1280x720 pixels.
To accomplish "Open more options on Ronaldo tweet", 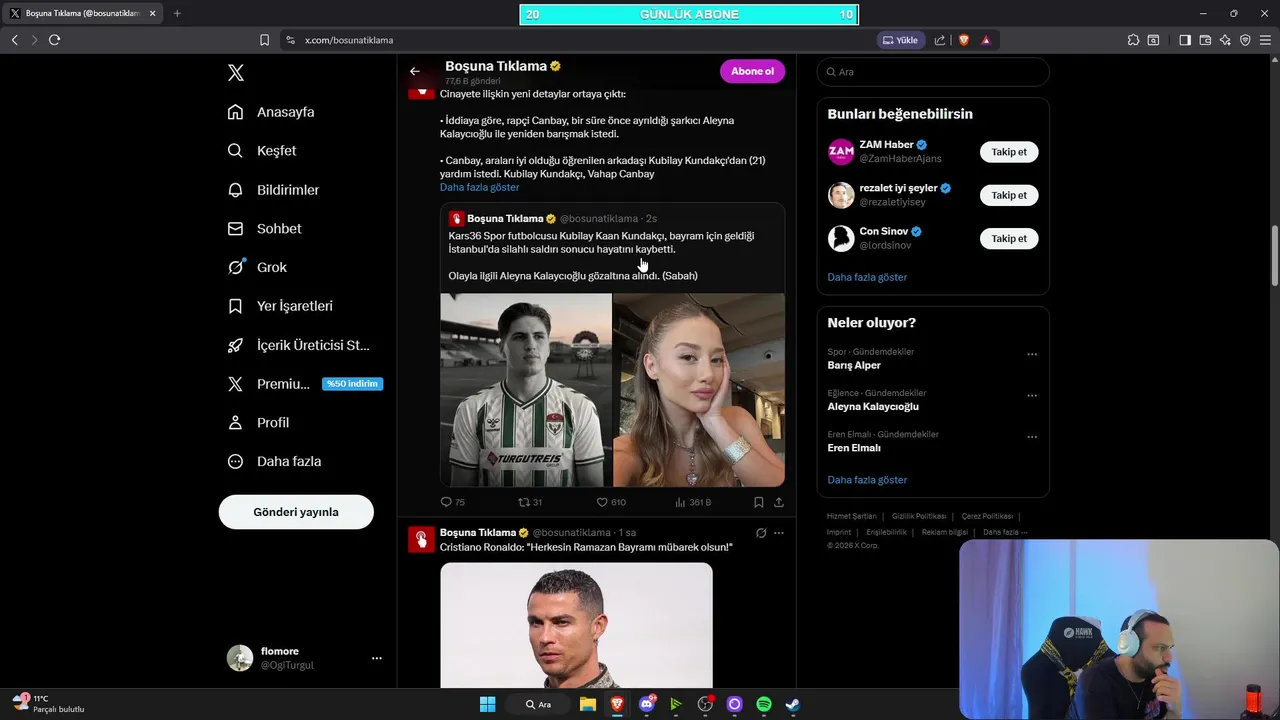I will pos(779,533).
